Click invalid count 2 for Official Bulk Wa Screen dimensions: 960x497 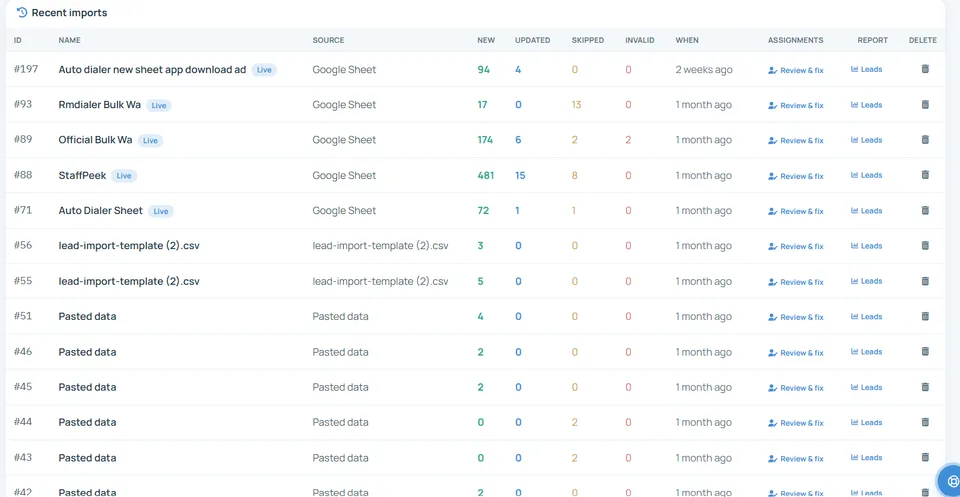pos(628,140)
